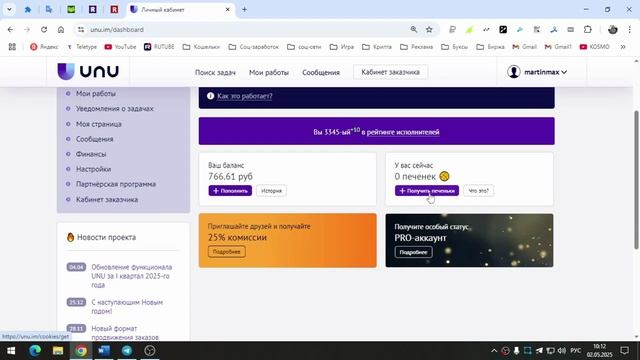This screenshot has height=360, width=640.
Task: Select Уведомления о задачах in sidebar
Action: tap(115, 109)
